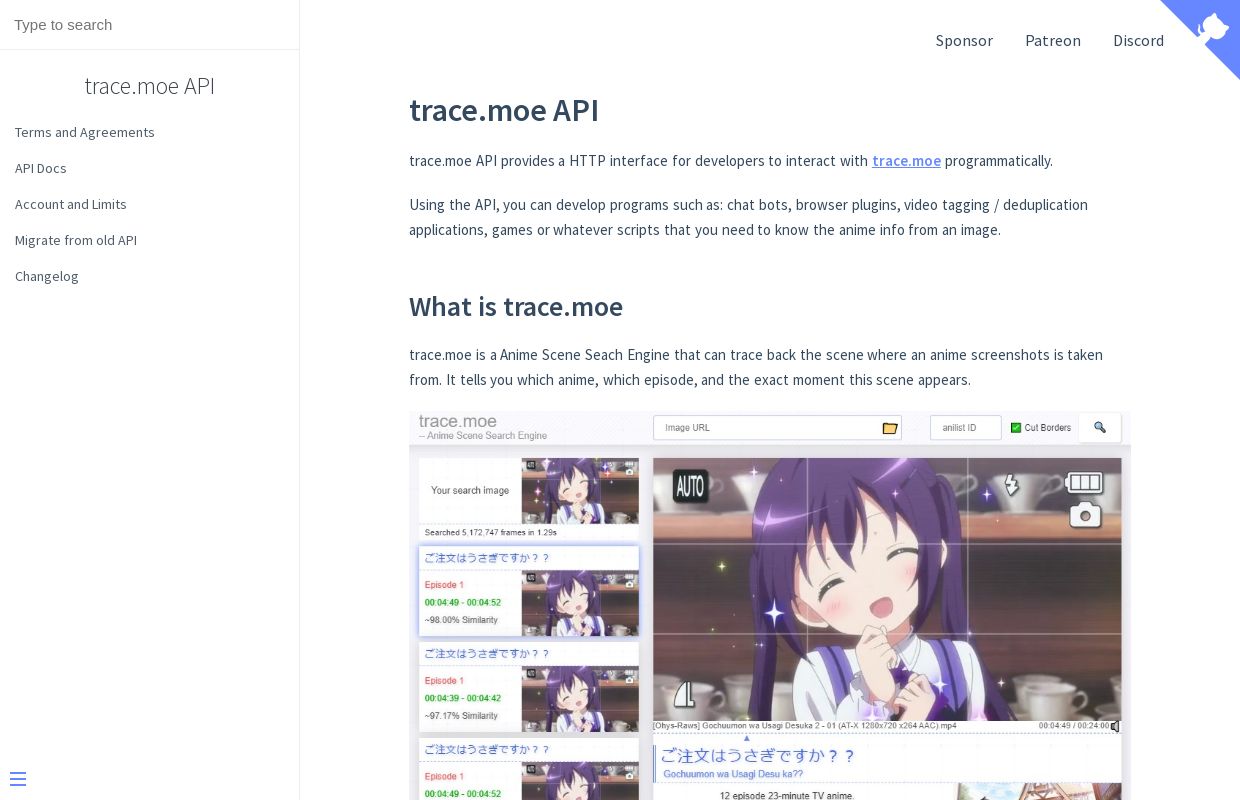
Task: Click the anilist ID field in screenshot
Action: coord(966,427)
